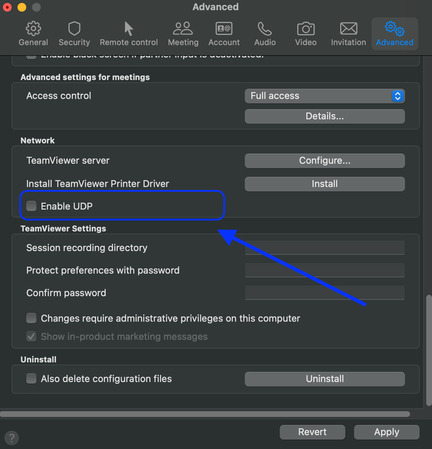The height and width of the screenshot is (449, 432).
Task: Click the vertical scrollbar thumb
Action: 429,350
